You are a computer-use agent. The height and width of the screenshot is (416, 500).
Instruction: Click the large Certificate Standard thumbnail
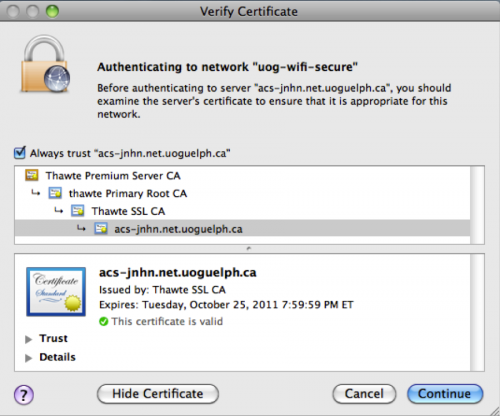56,291
